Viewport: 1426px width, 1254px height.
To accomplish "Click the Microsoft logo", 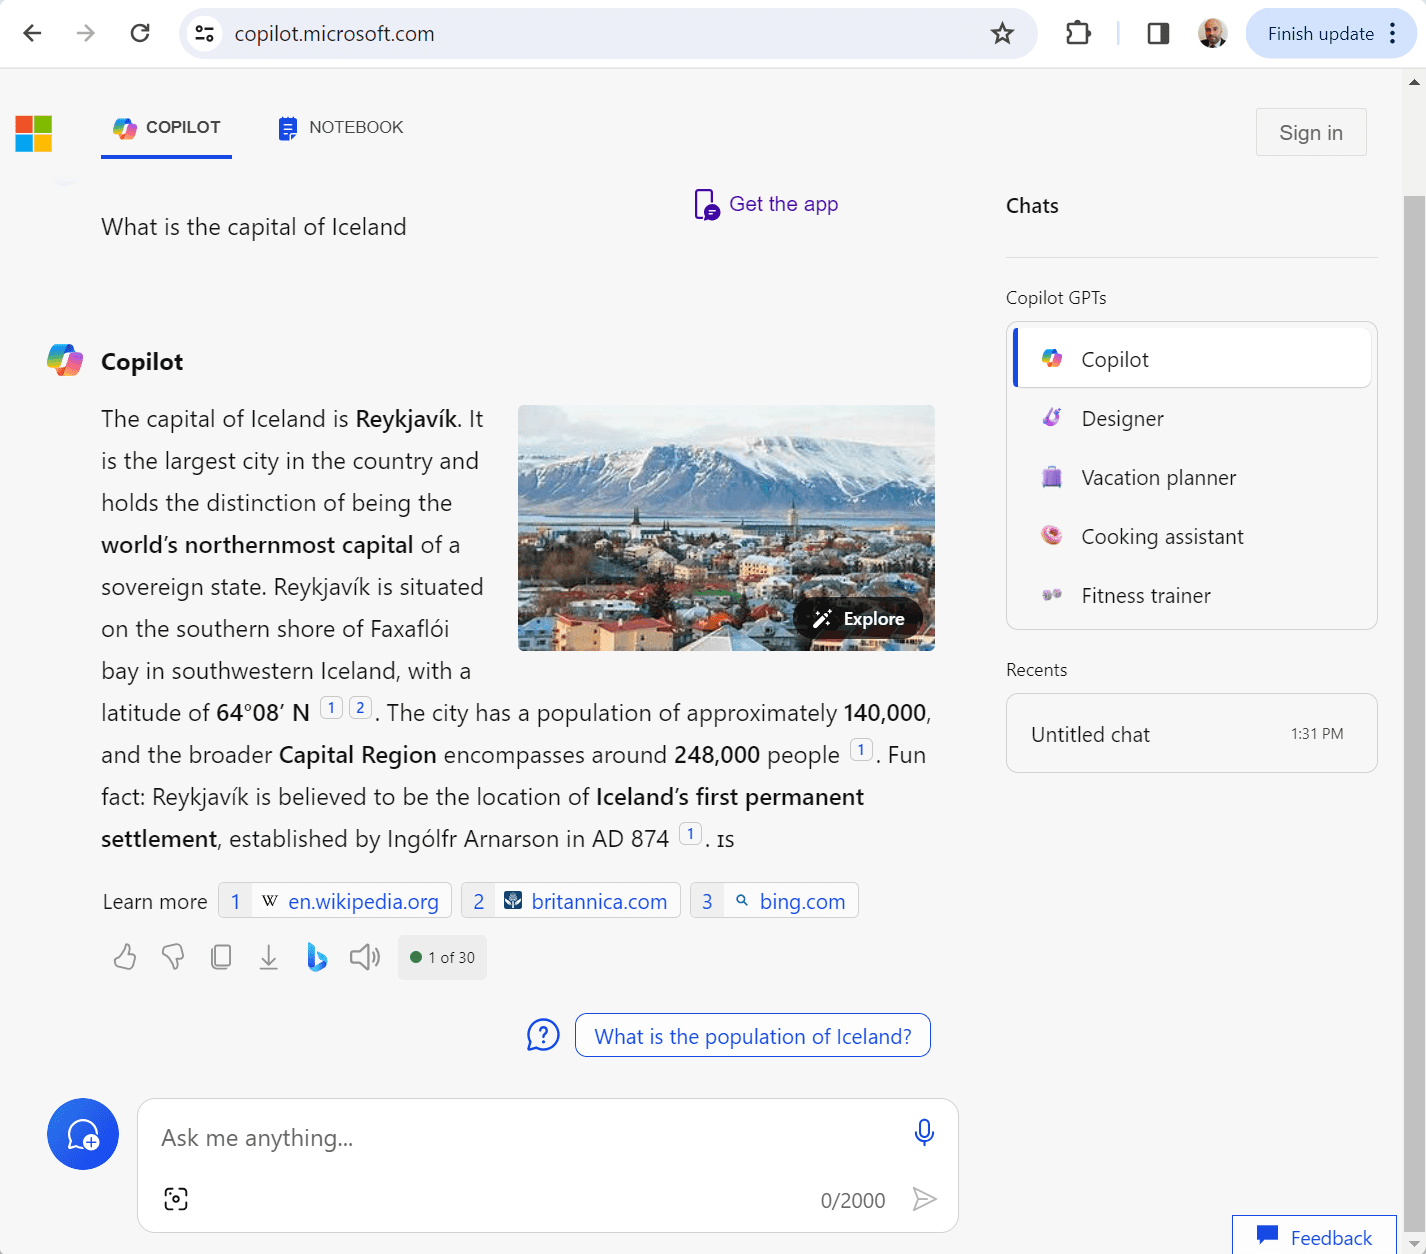I will click(x=34, y=133).
